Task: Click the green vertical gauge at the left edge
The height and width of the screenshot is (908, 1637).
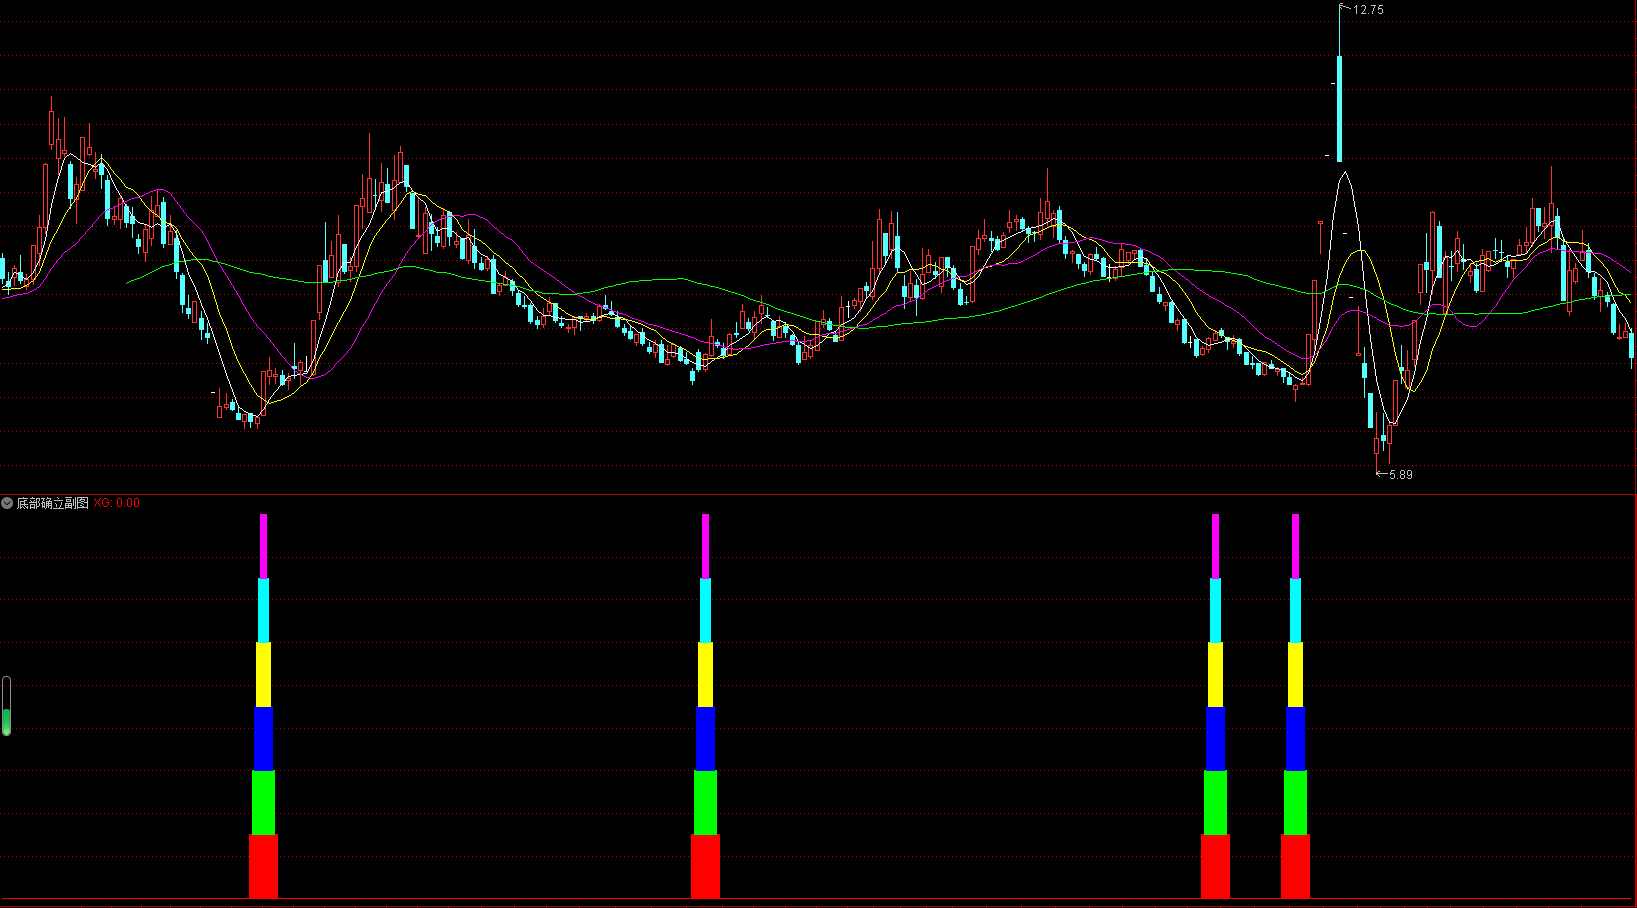Action: pyautogui.click(x=7, y=706)
